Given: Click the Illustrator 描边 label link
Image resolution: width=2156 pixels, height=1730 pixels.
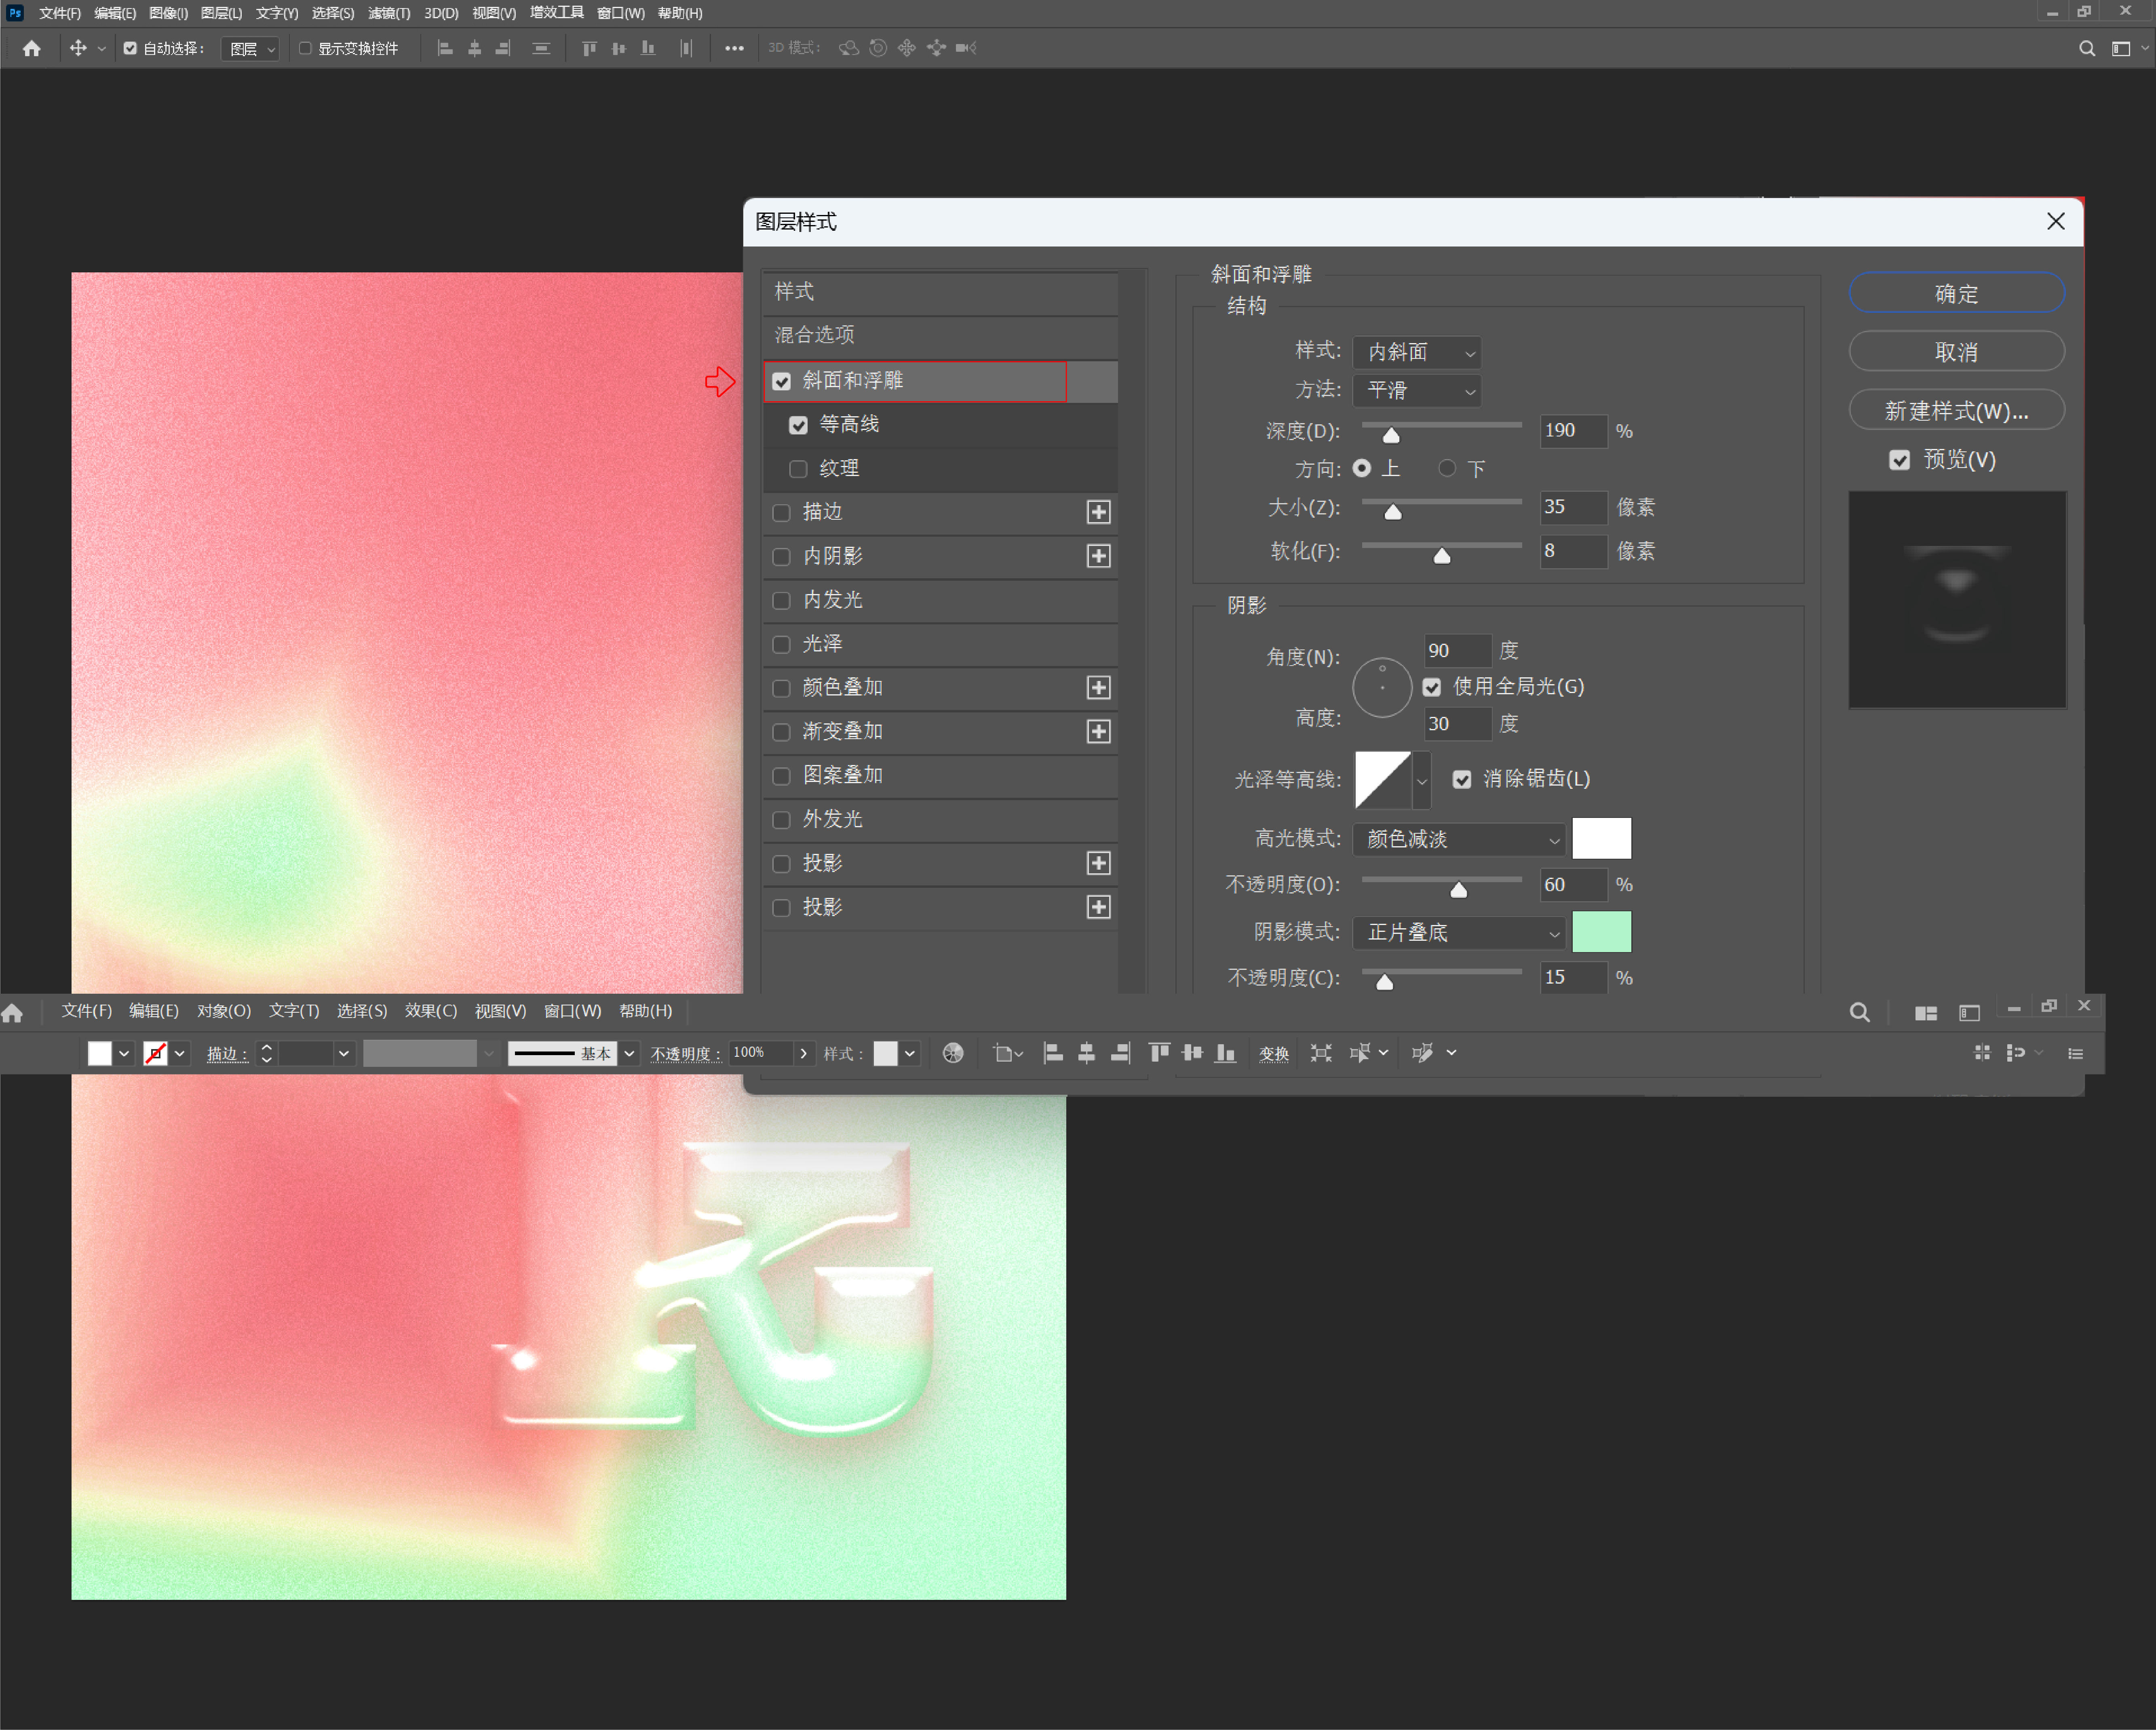Looking at the screenshot, I should pyautogui.click(x=227, y=1054).
